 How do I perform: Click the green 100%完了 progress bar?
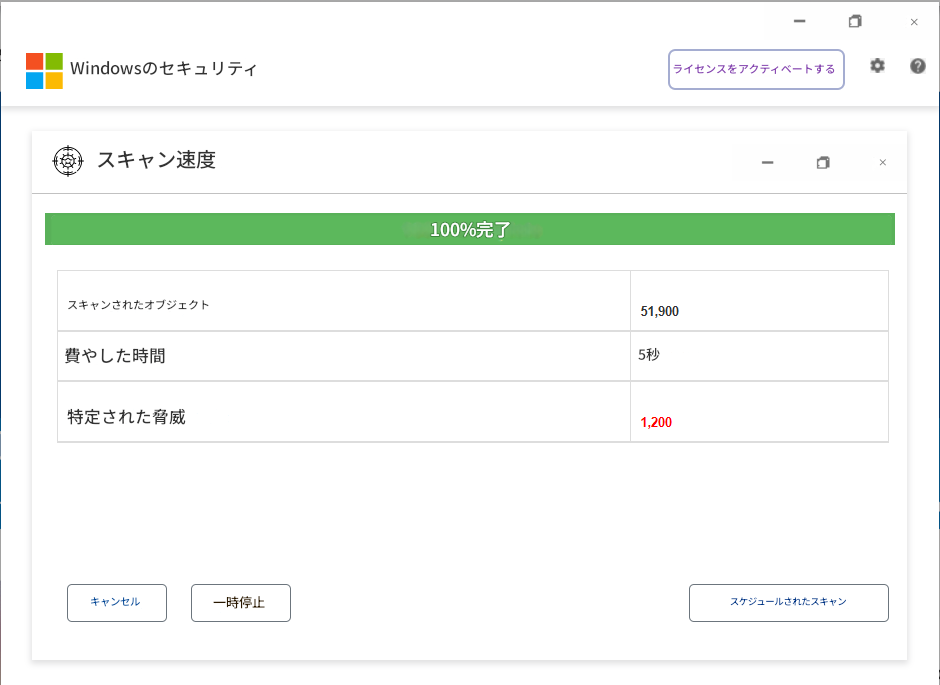point(470,229)
